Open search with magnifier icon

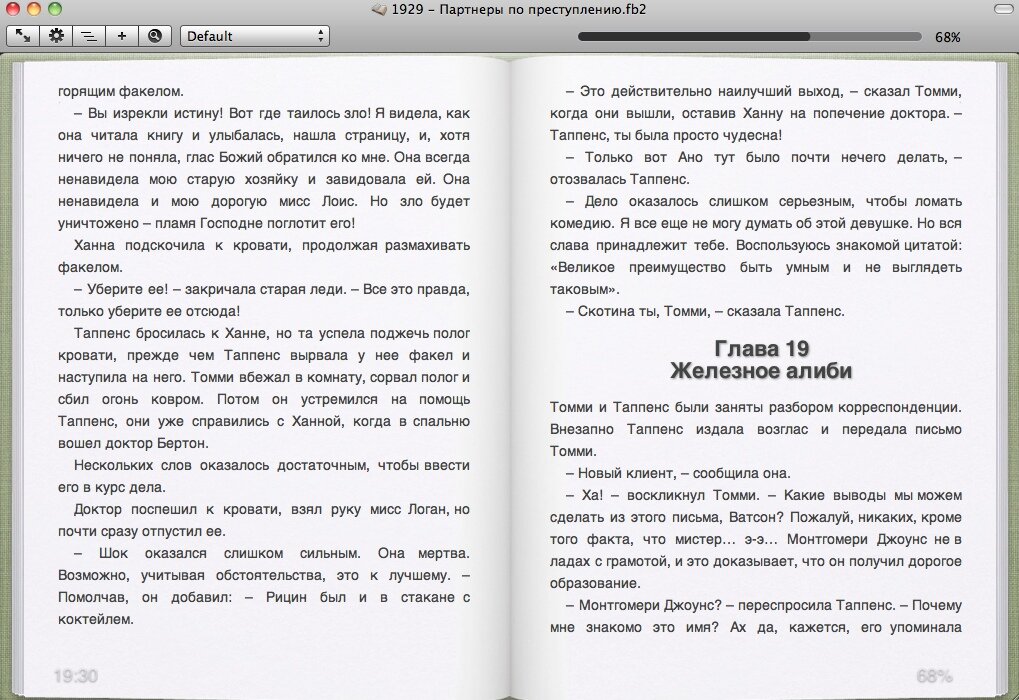(154, 36)
